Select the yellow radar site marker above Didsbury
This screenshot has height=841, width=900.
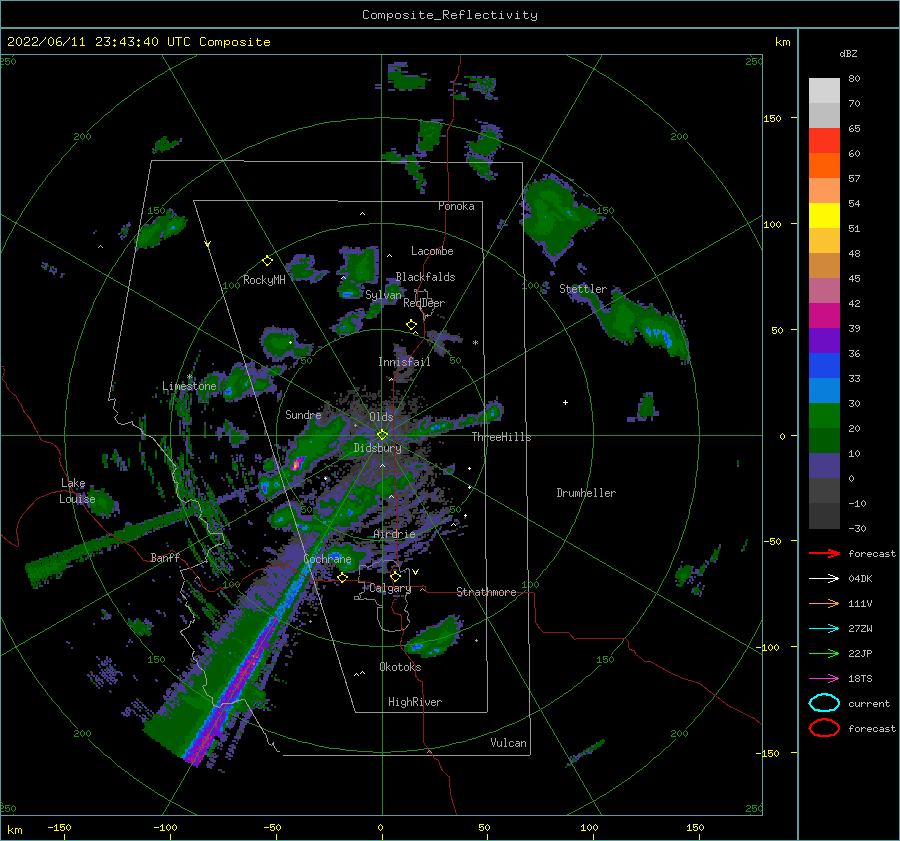click(x=382, y=435)
